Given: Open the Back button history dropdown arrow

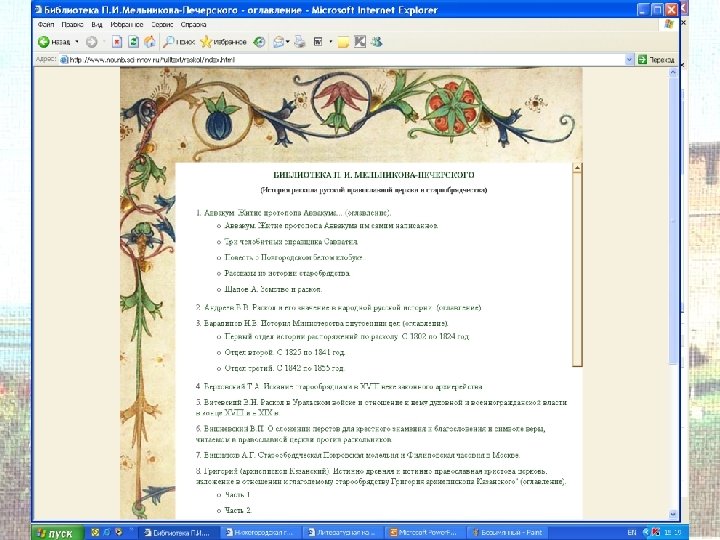Looking at the screenshot, I should 77,42.
